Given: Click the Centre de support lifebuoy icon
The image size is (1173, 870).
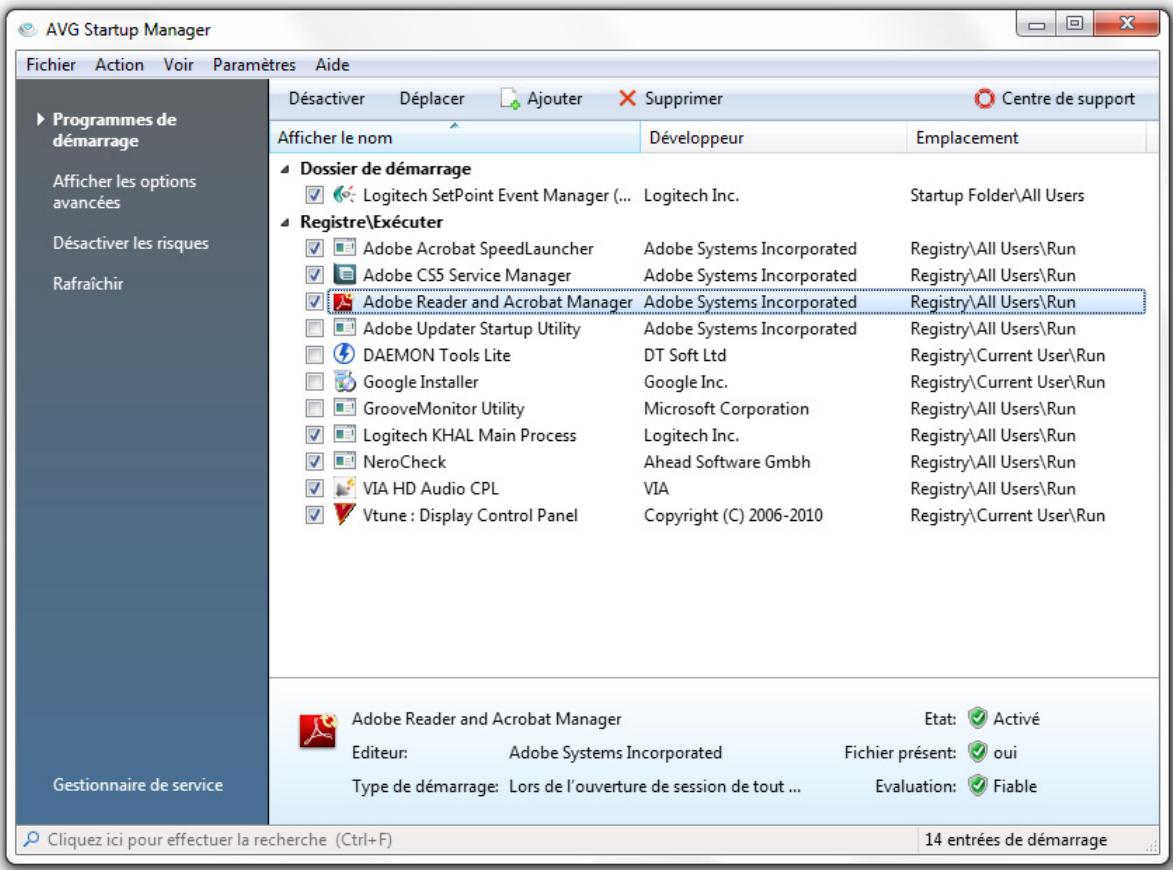Looking at the screenshot, I should [x=984, y=99].
